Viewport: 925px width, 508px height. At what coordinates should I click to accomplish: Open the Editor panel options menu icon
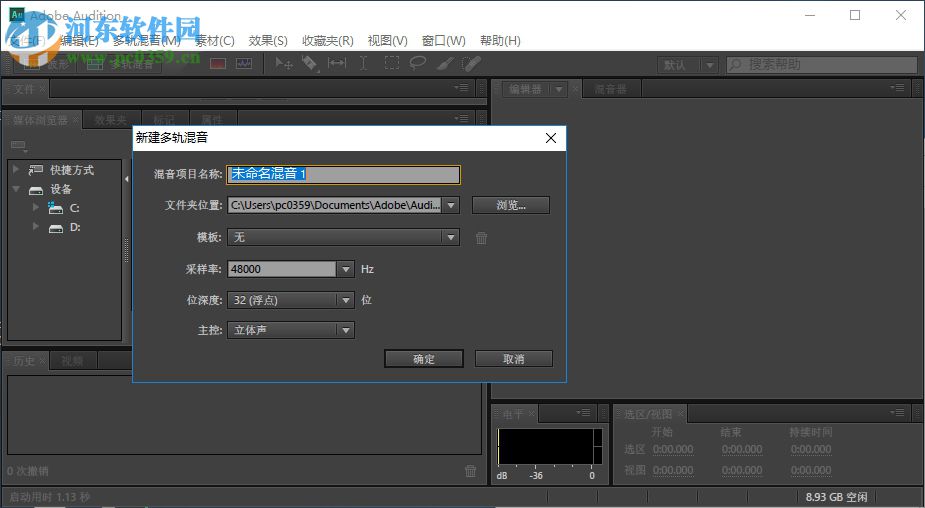(x=897, y=88)
